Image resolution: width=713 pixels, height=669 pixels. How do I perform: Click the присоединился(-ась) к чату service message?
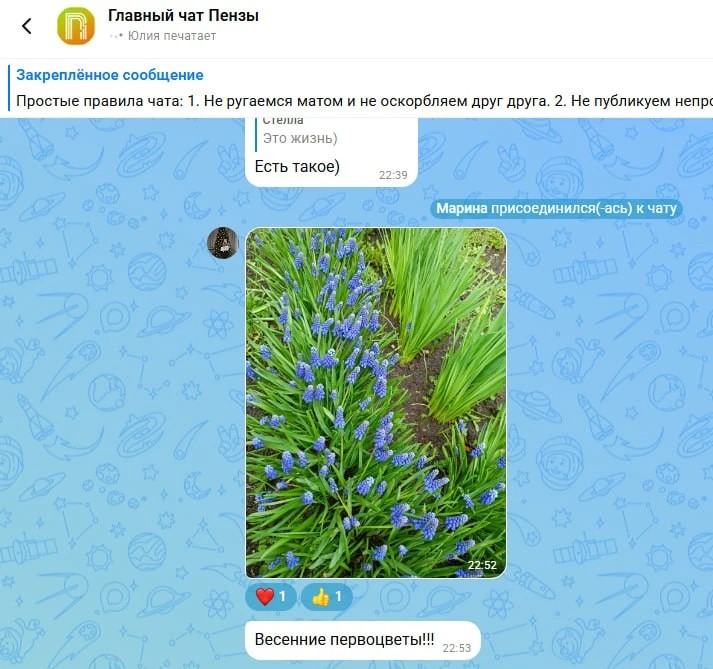pyautogui.click(x=584, y=208)
